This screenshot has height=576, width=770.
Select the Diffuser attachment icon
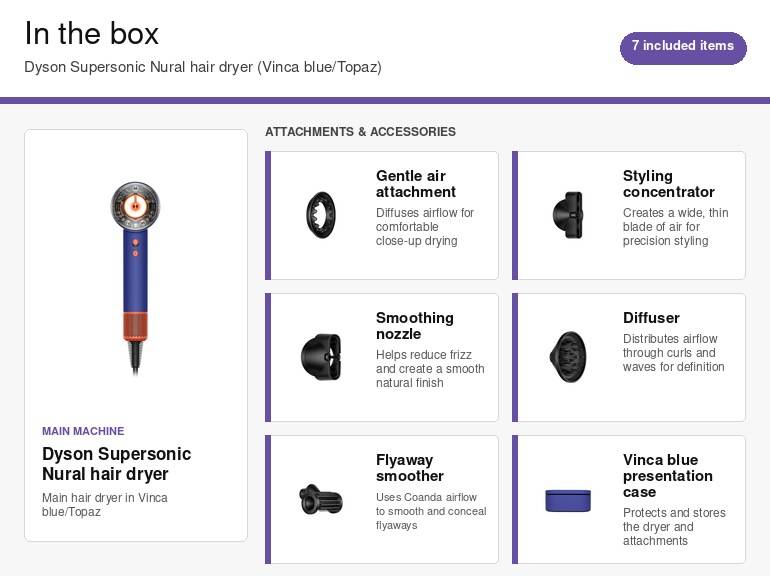click(568, 357)
